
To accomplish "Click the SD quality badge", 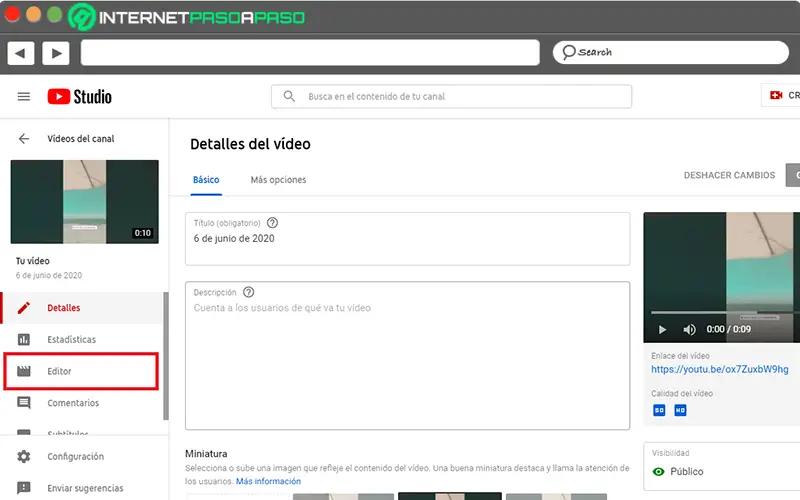I will [659, 410].
